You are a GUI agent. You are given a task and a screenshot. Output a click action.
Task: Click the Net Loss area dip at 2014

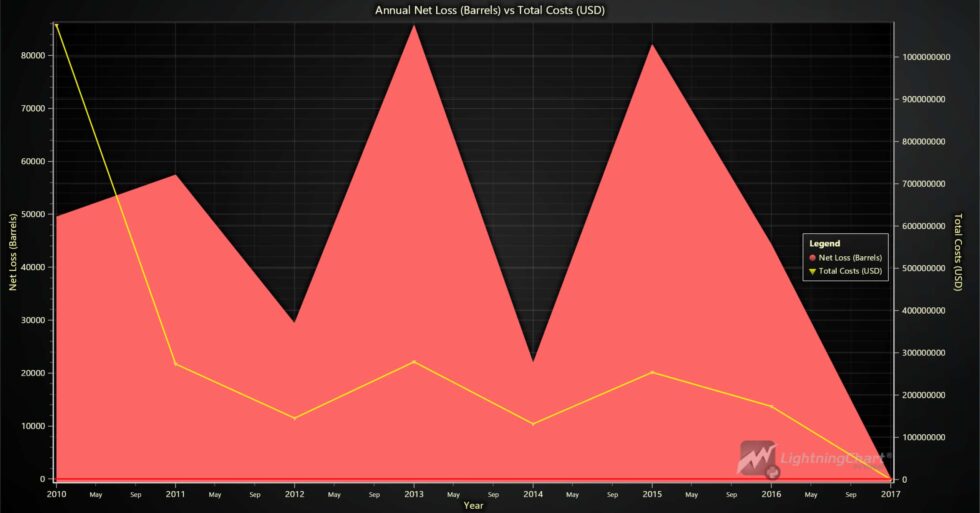(533, 362)
